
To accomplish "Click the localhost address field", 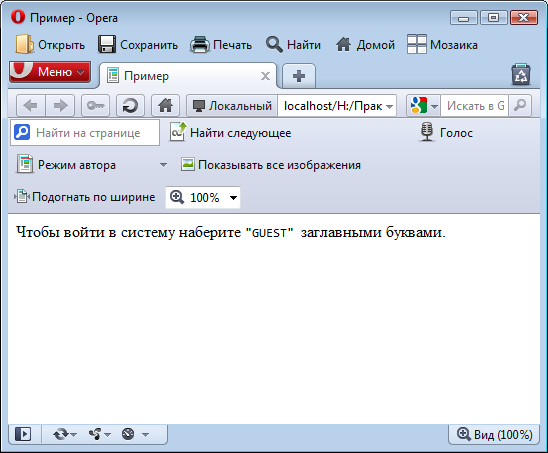I will 332,106.
